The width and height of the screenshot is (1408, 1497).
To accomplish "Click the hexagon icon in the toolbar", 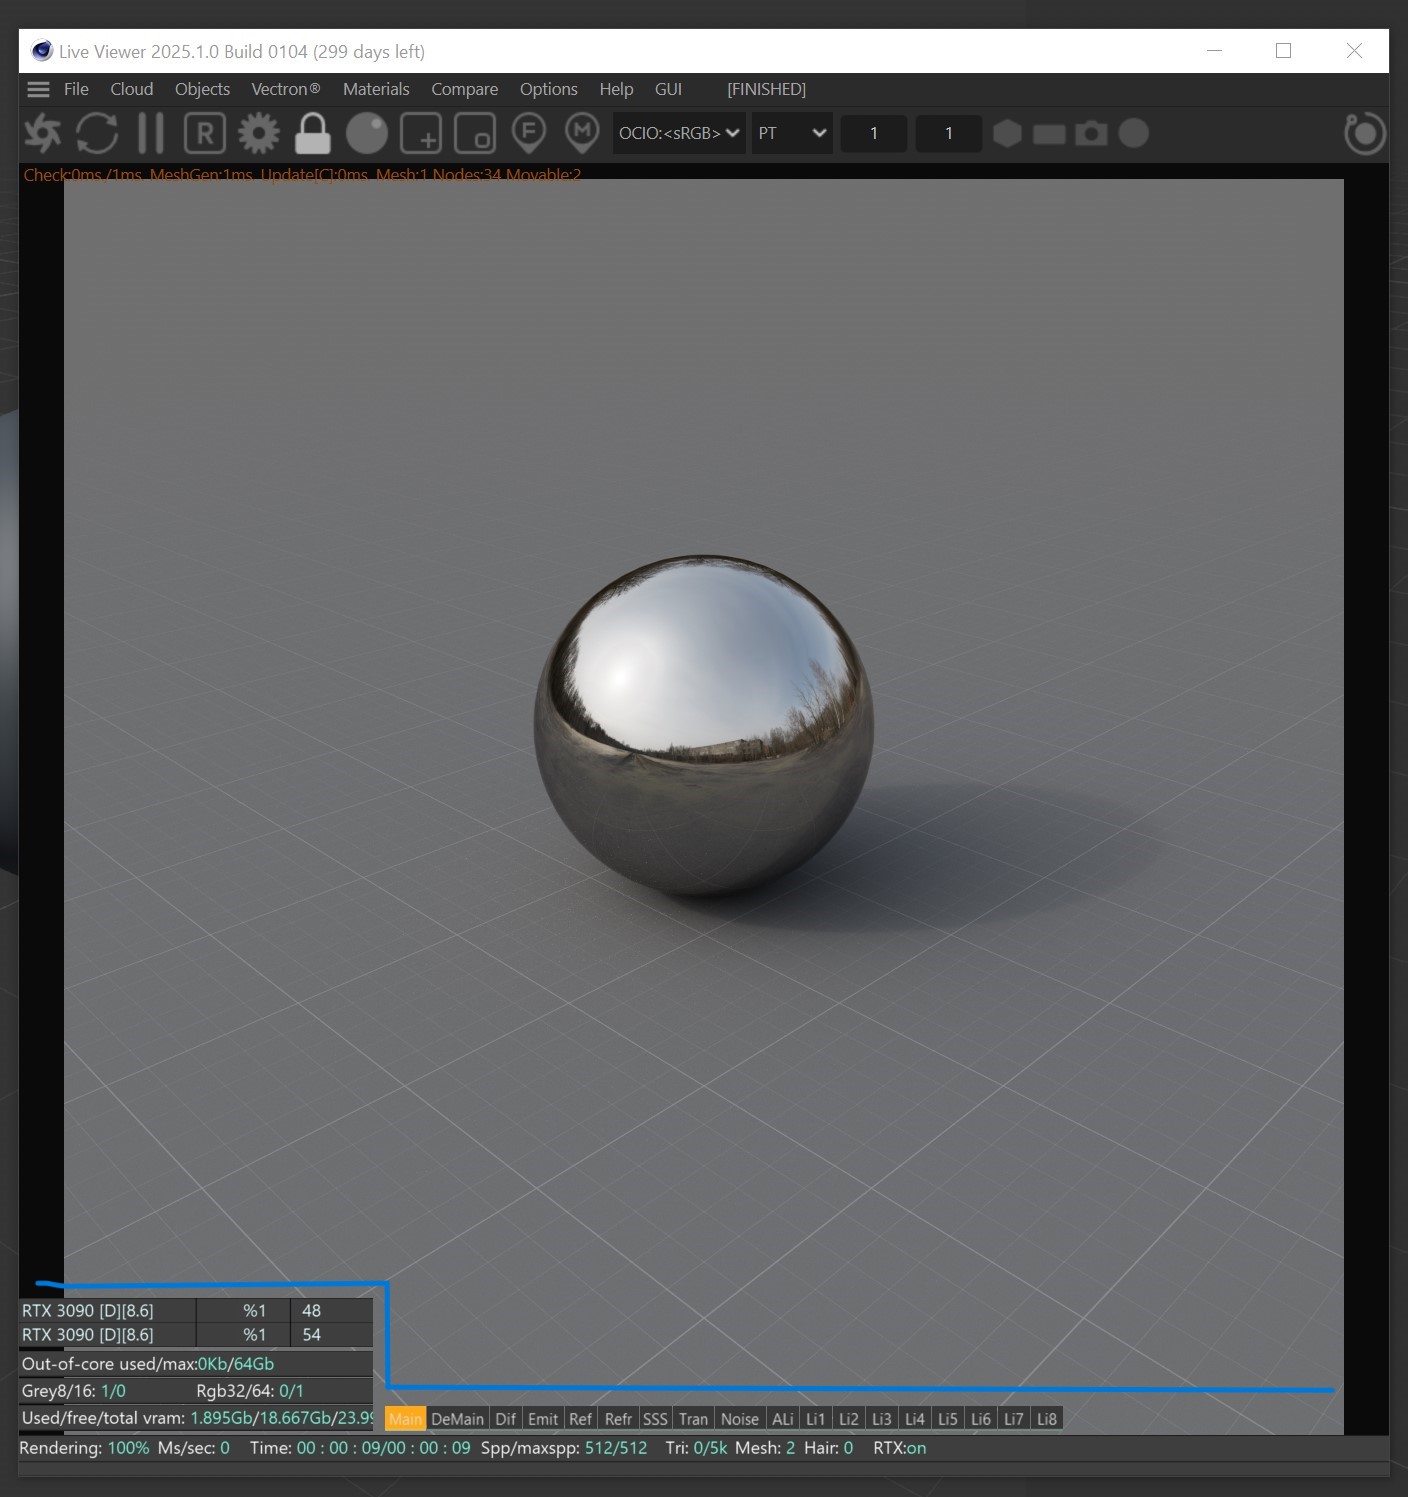I will coord(1007,133).
